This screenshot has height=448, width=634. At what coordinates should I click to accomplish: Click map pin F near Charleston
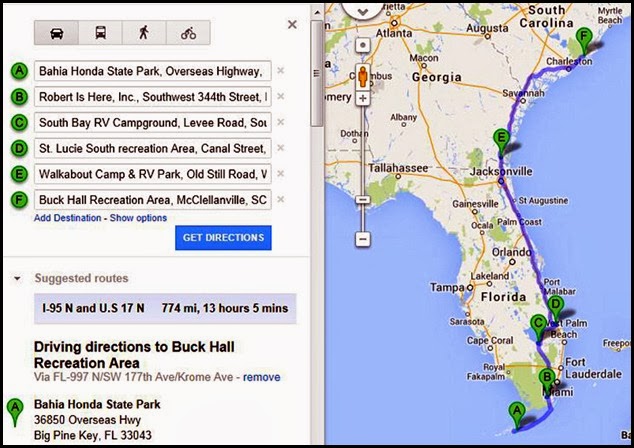(584, 41)
